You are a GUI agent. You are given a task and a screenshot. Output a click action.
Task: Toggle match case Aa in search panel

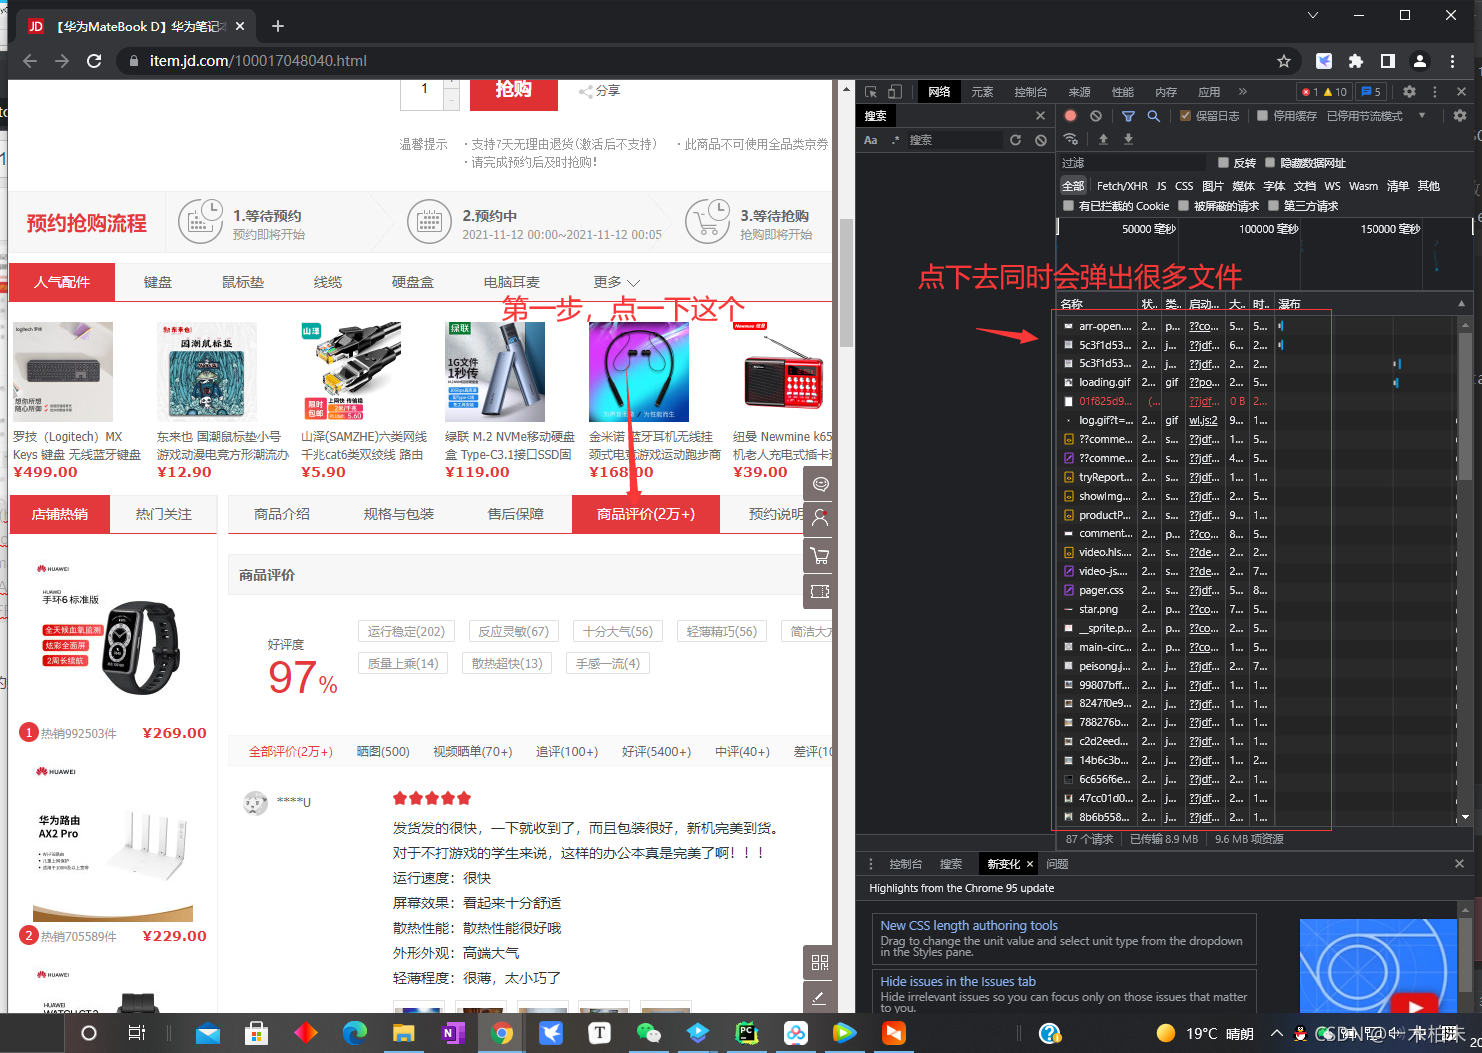coord(871,140)
